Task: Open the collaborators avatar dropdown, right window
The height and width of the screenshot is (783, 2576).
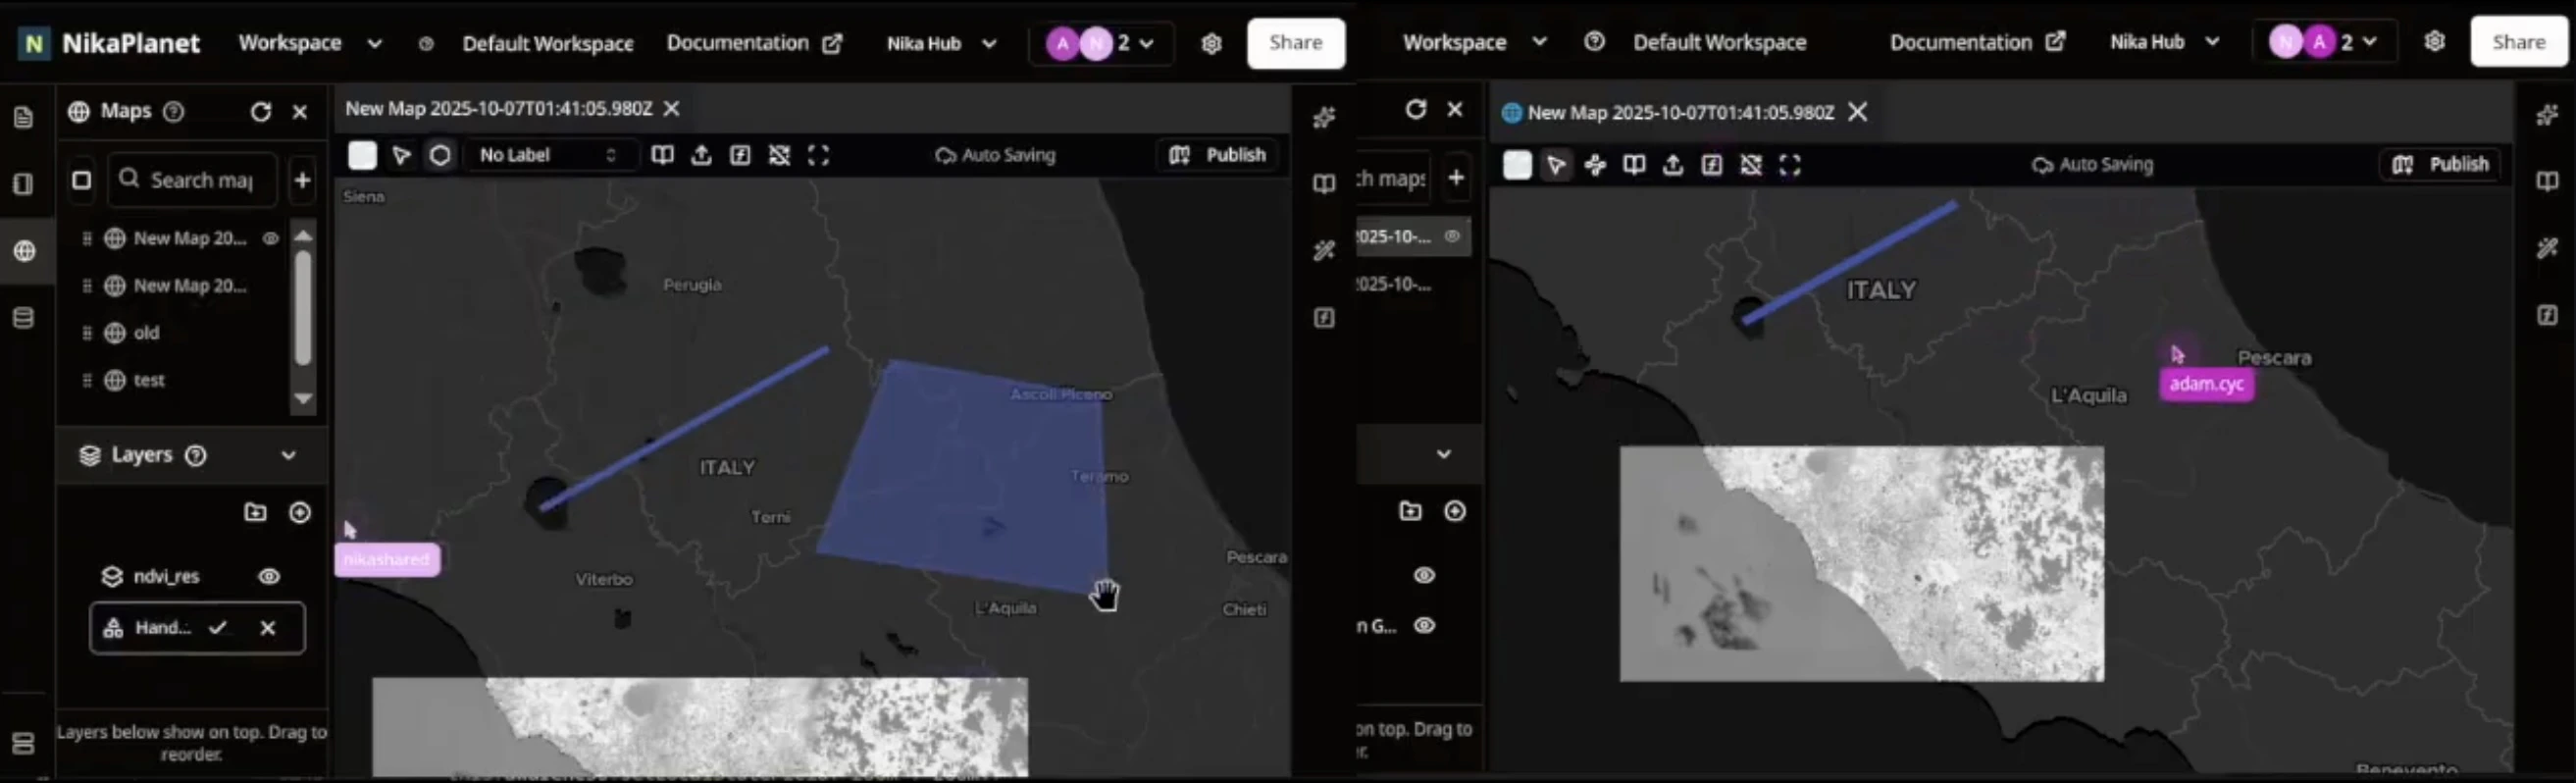Action: pos(2323,42)
